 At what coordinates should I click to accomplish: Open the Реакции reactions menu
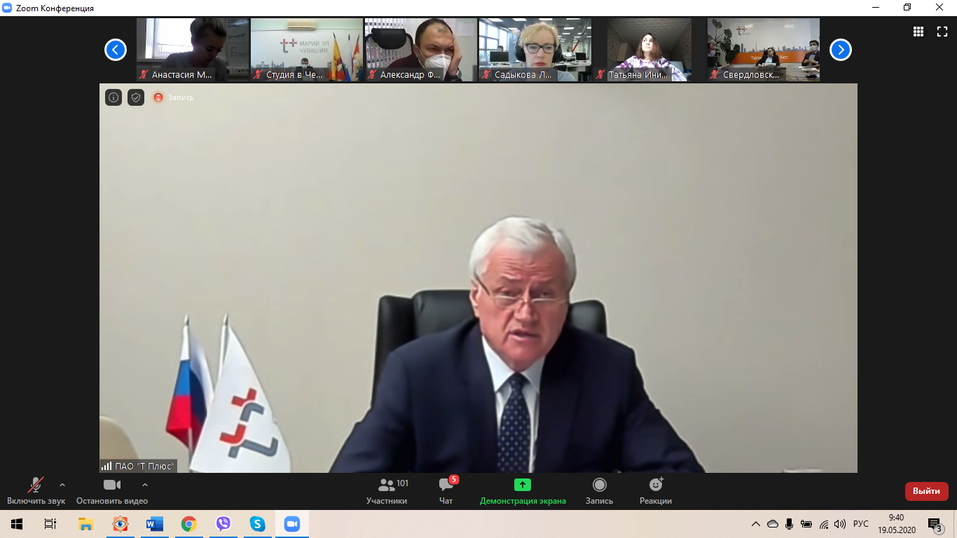coord(655,489)
